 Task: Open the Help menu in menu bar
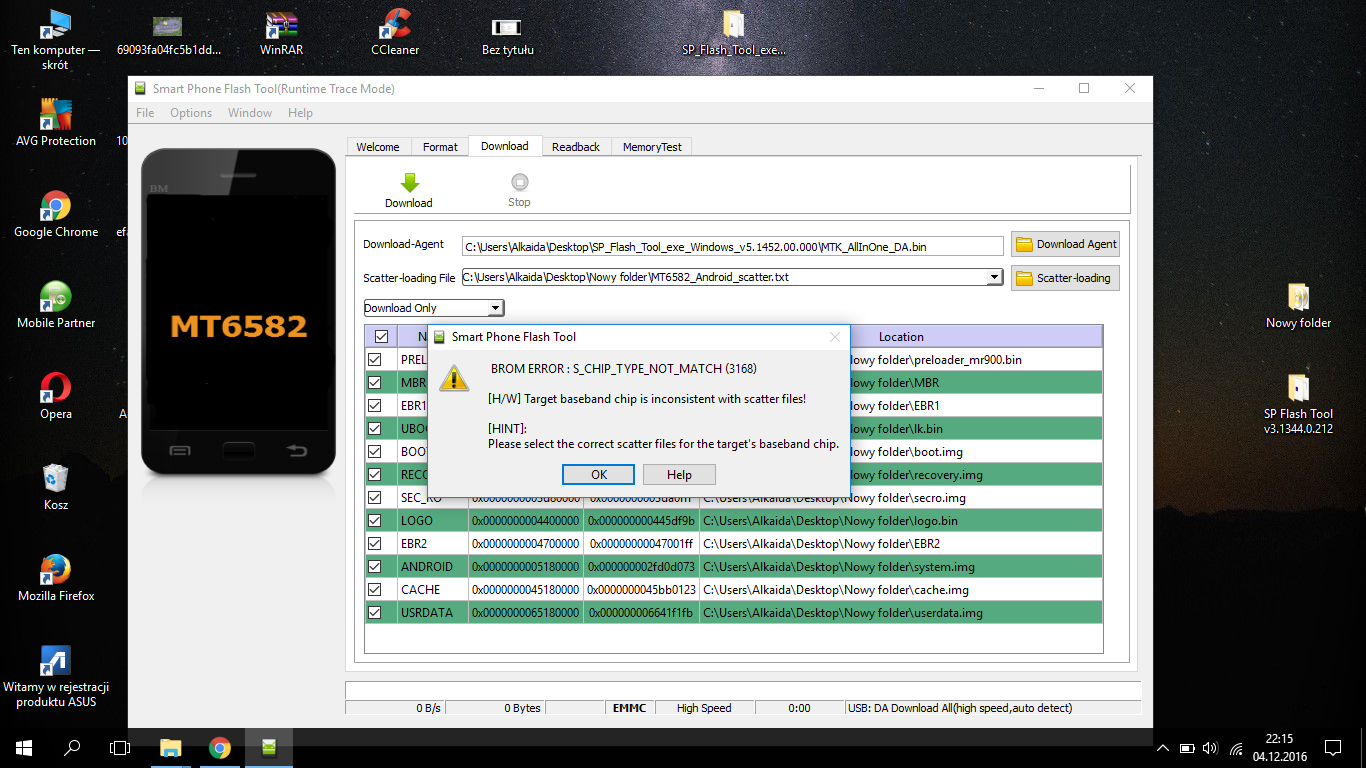pyautogui.click(x=300, y=113)
